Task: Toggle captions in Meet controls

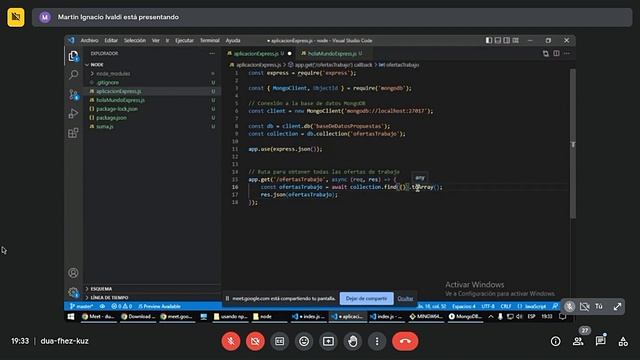Action: 280,341
